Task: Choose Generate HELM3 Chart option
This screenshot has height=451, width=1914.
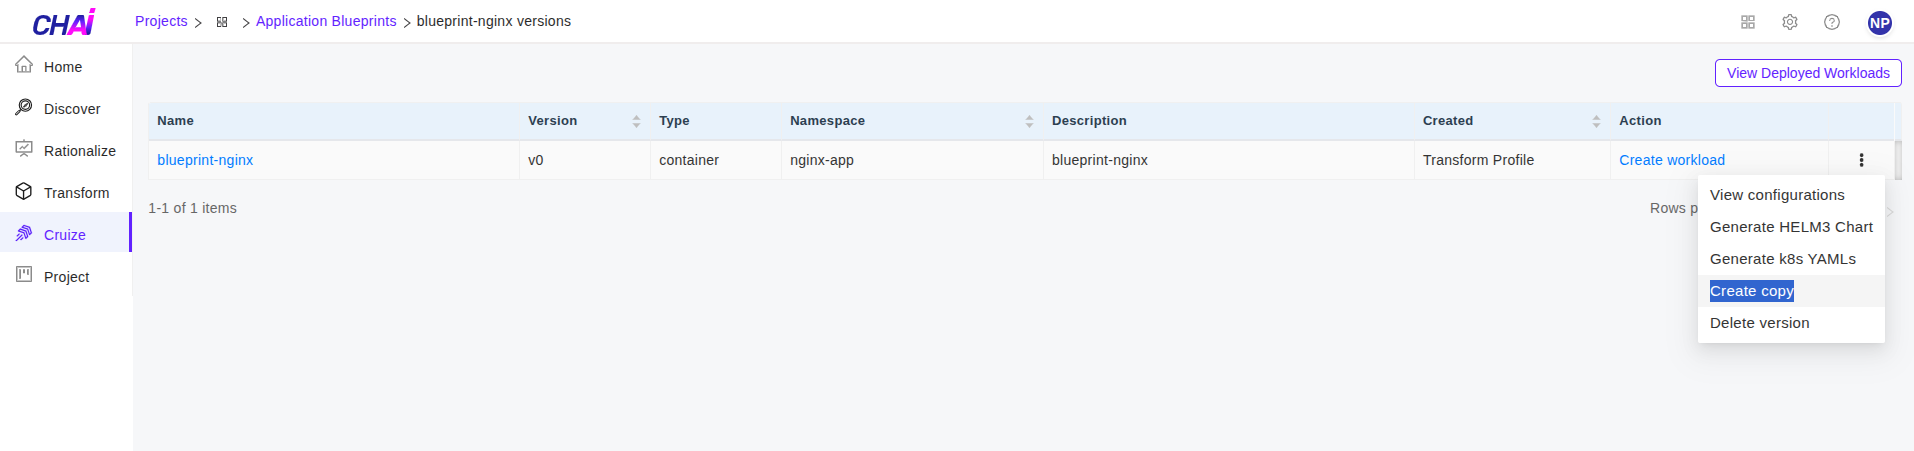Action: coord(1791,227)
